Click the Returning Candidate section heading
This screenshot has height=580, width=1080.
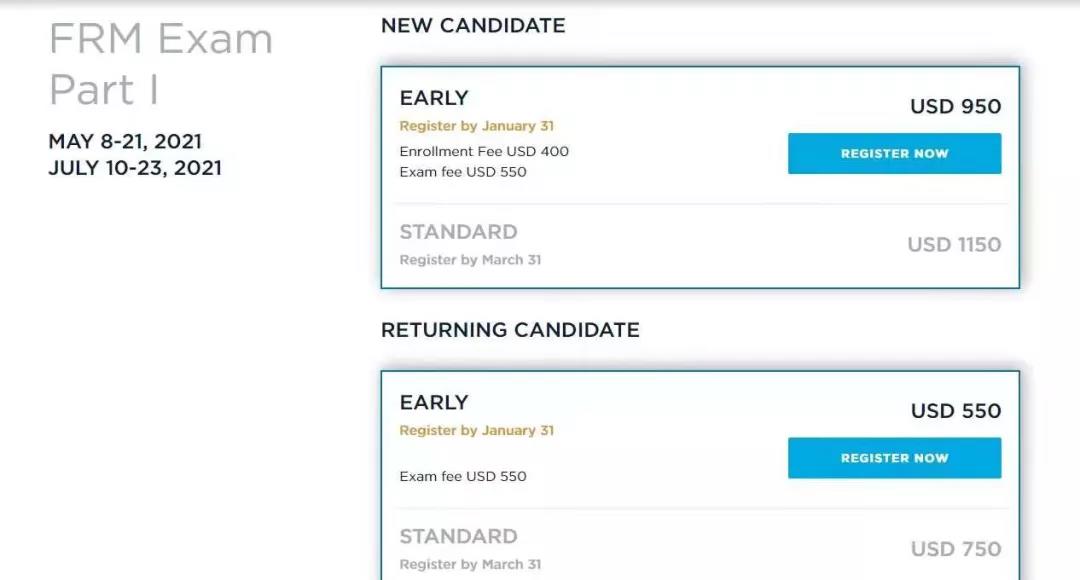[x=510, y=330]
